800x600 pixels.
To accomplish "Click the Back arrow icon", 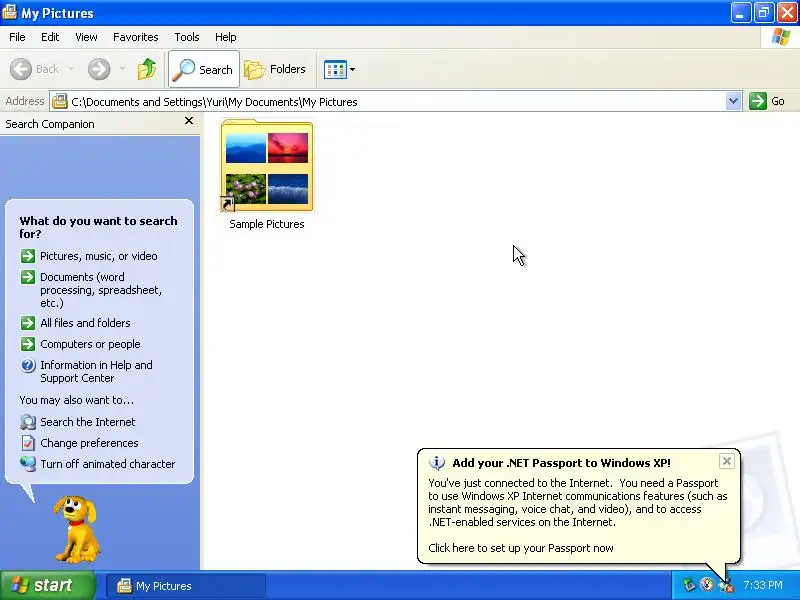I will pos(21,69).
